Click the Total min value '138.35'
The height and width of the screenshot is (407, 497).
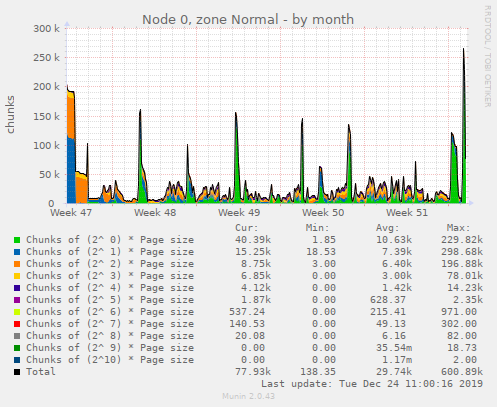coord(318,372)
